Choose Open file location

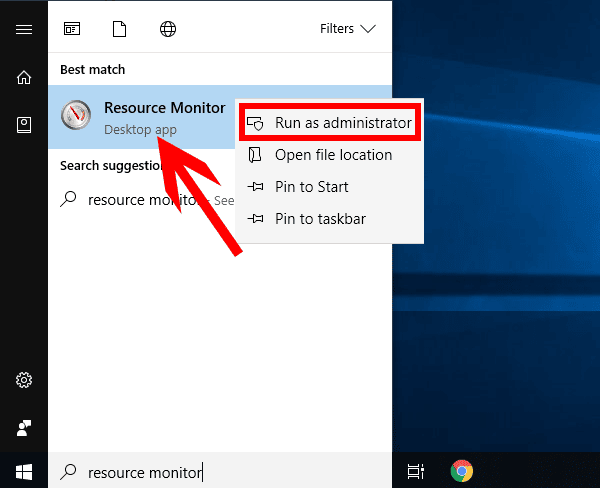click(x=330, y=155)
